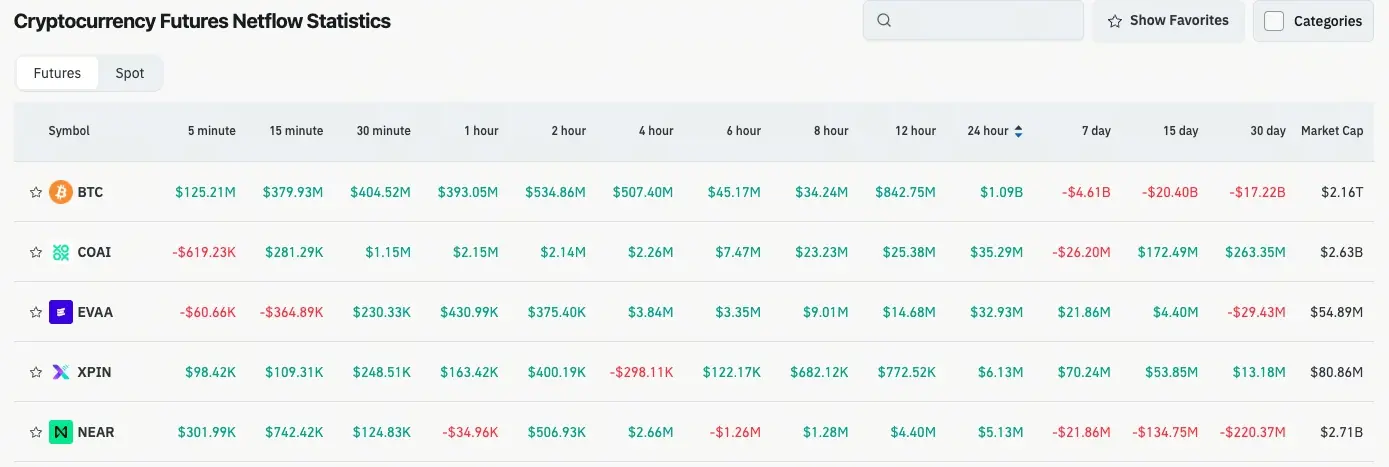The height and width of the screenshot is (467, 1389).
Task: Click the COAI row star icon
Action: point(36,252)
